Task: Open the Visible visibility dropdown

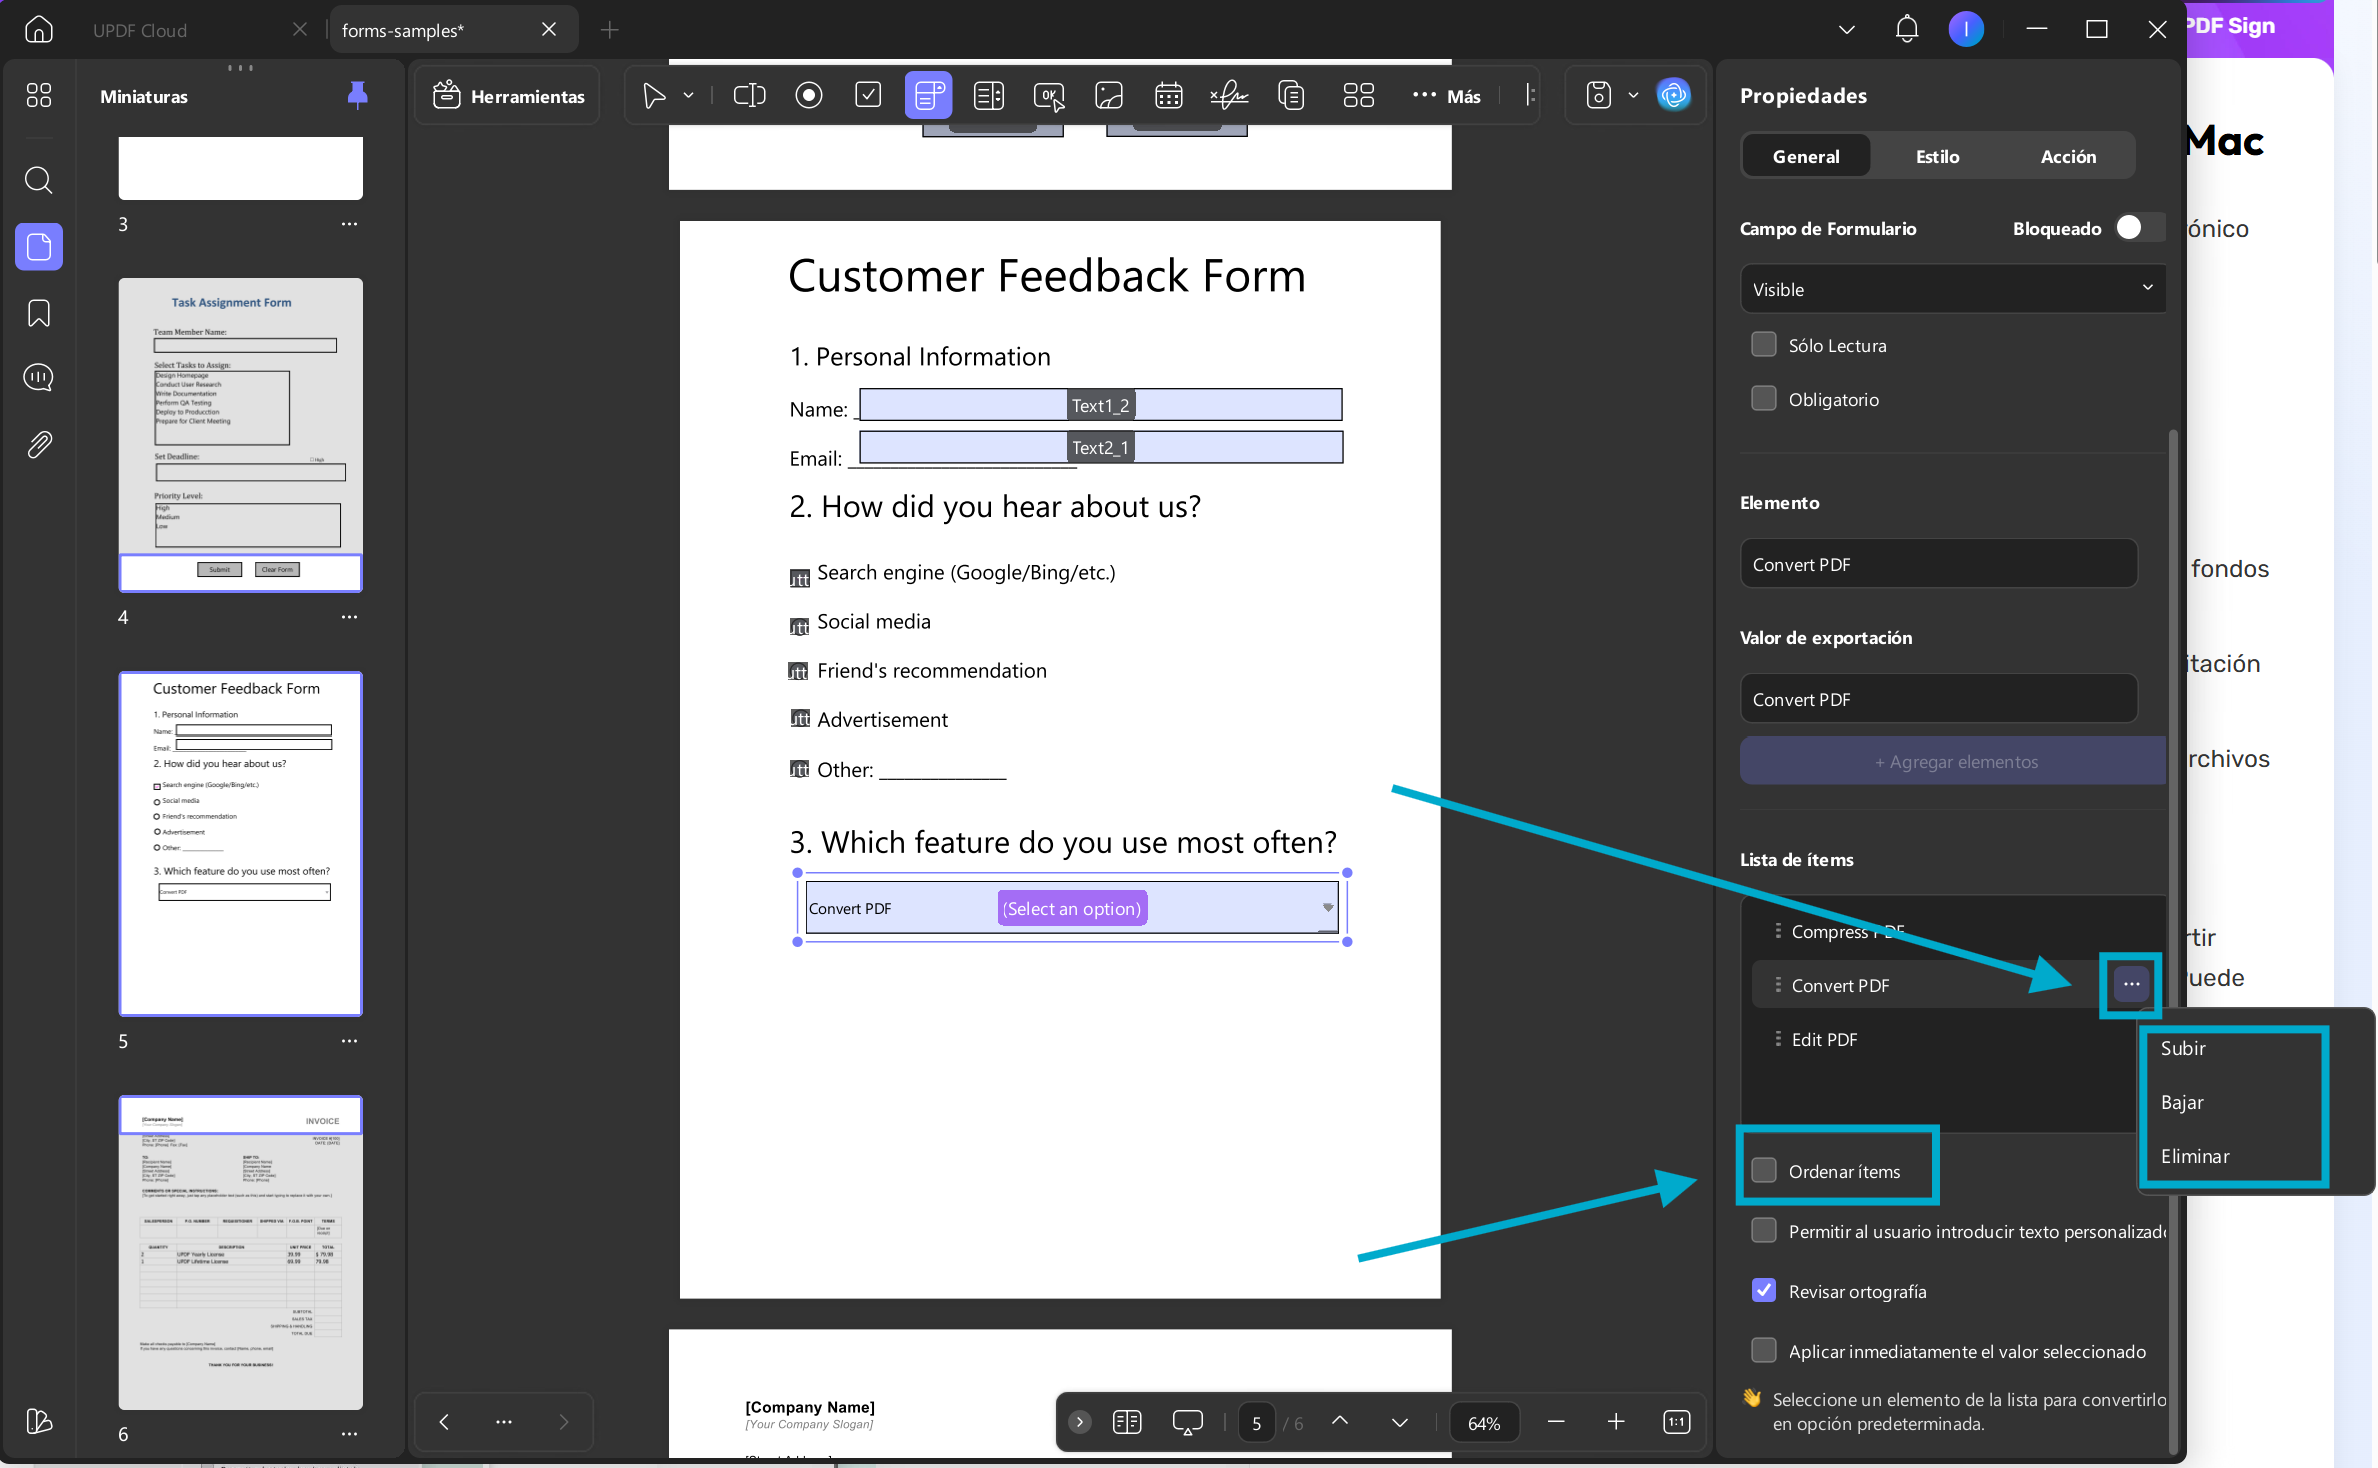Action: point(1953,289)
